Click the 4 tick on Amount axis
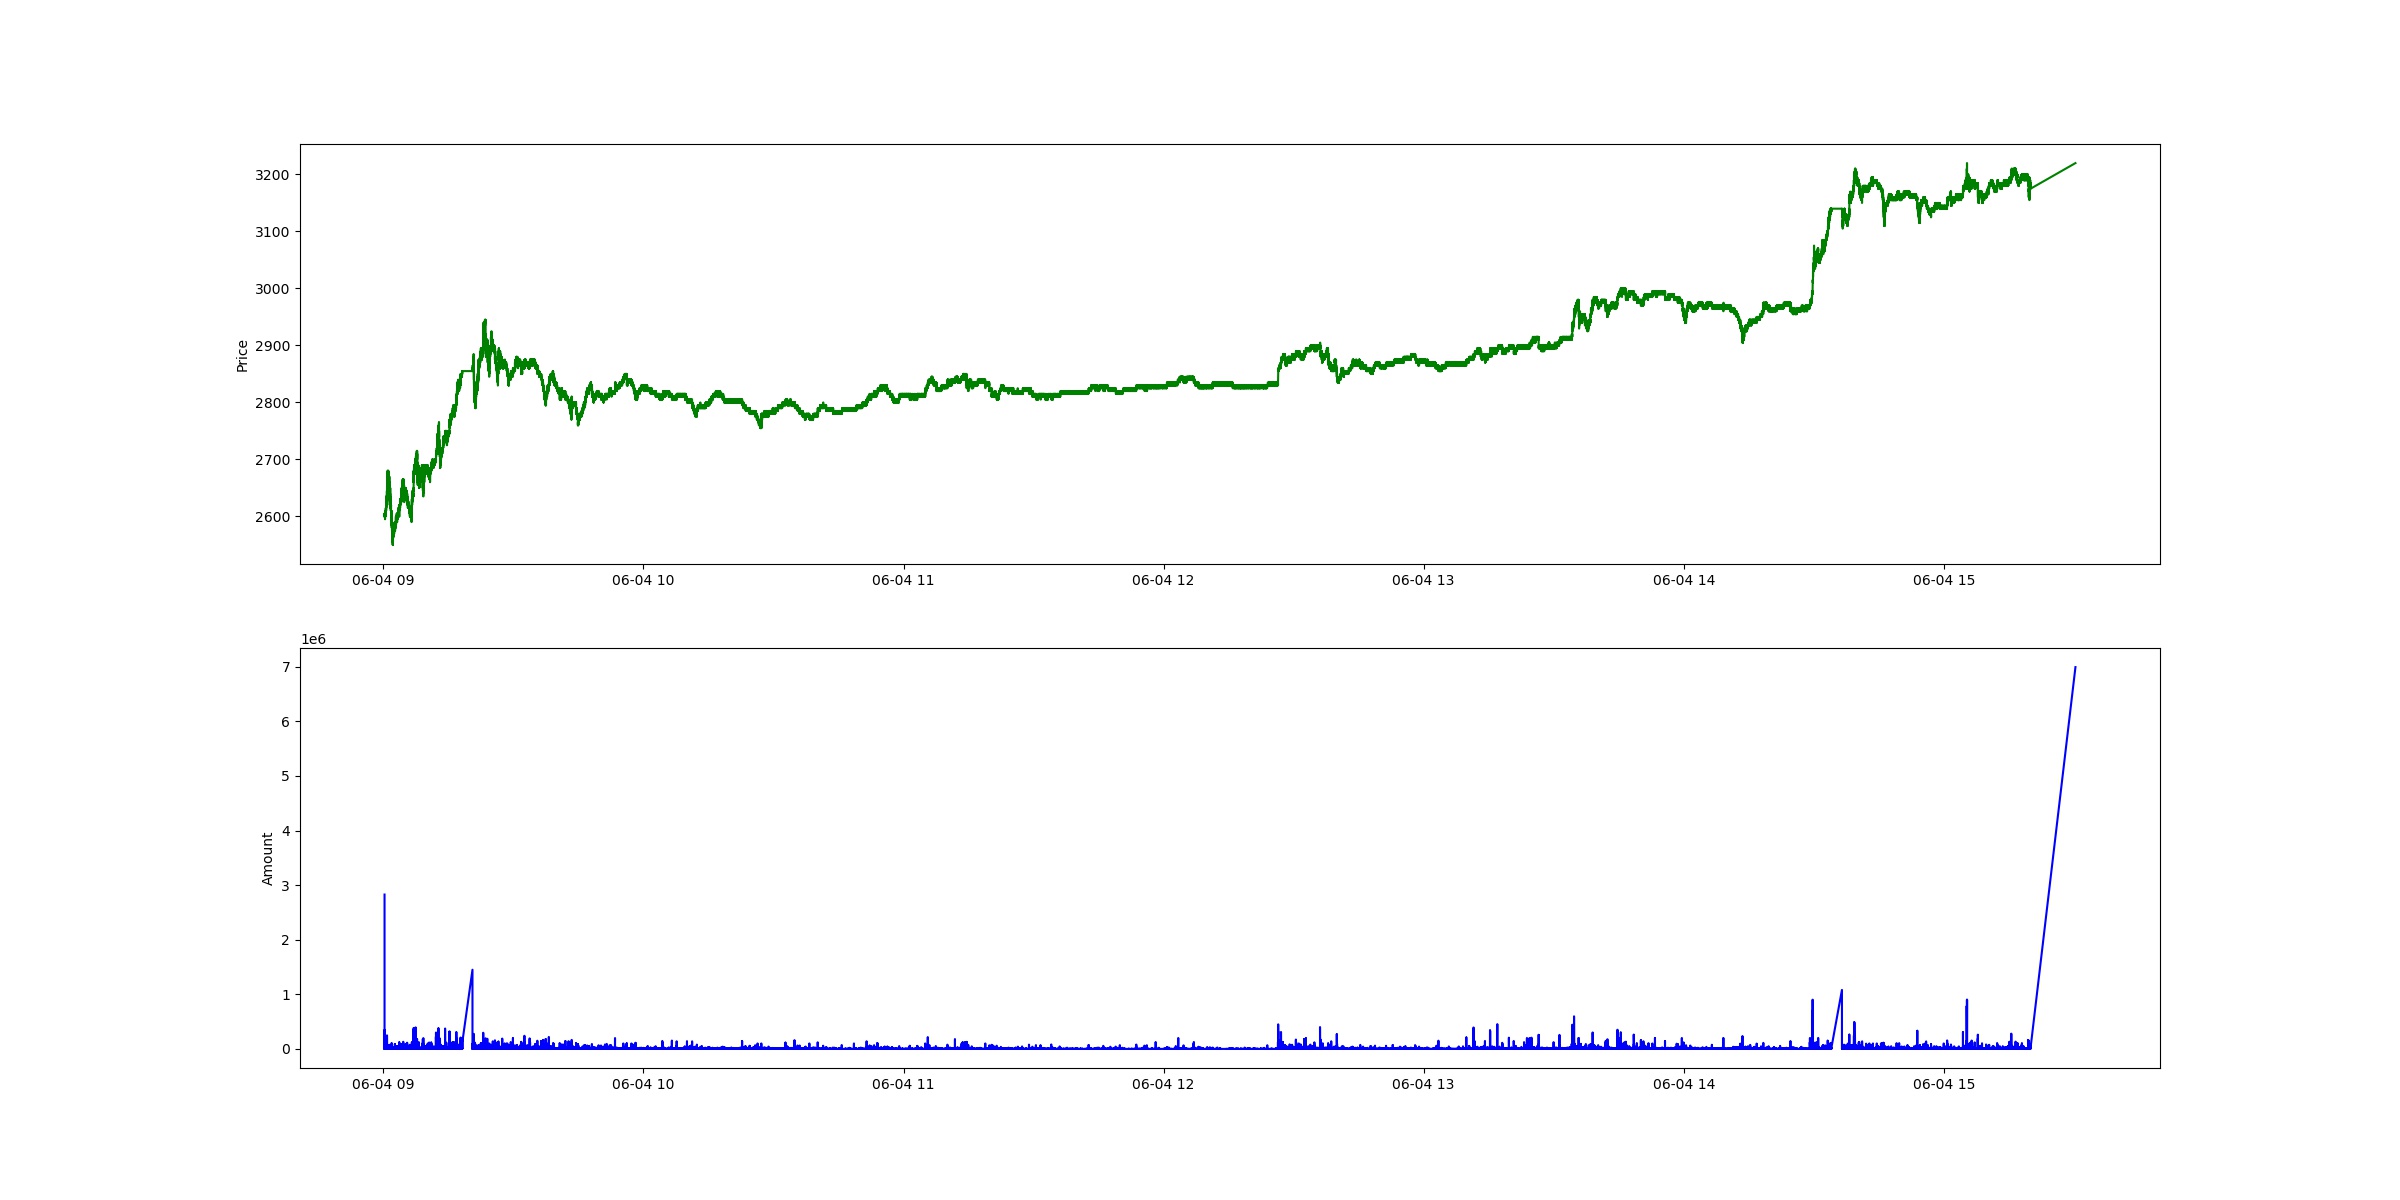 [x=286, y=831]
